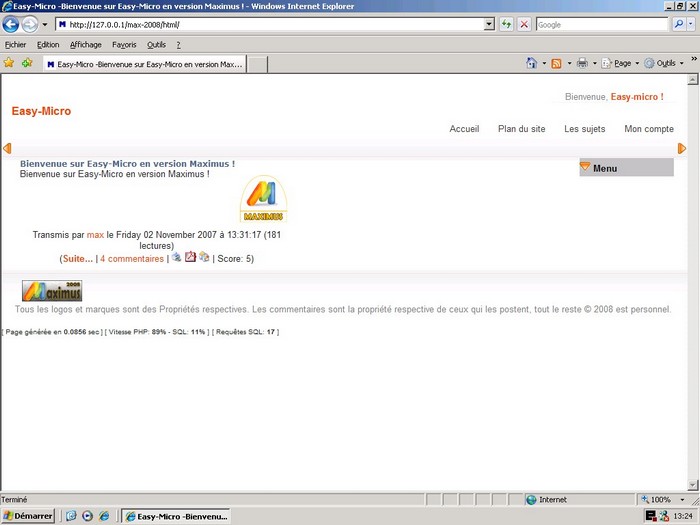Click the Suite... read more link
The height and width of the screenshot is (525, 700).
click(78, 259)
